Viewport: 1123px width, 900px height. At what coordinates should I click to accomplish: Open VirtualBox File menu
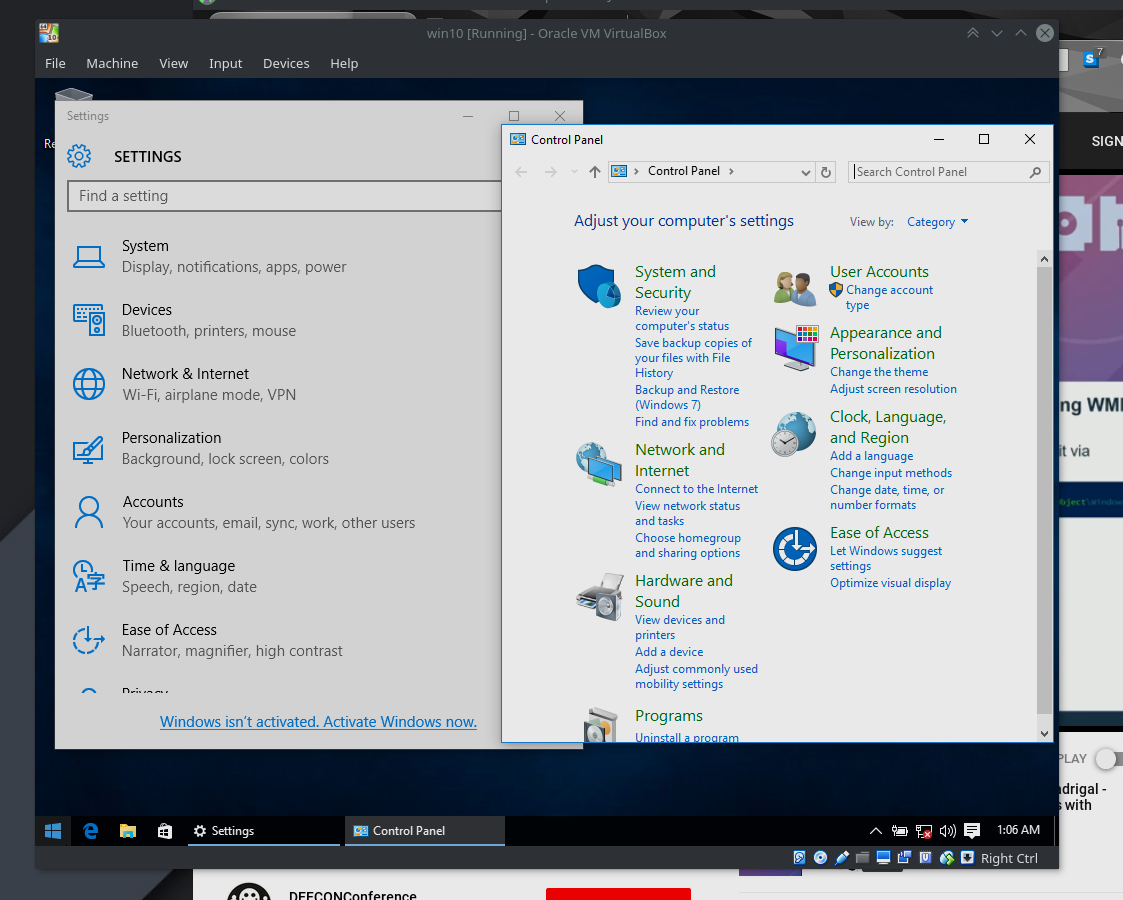coord(55,64)
